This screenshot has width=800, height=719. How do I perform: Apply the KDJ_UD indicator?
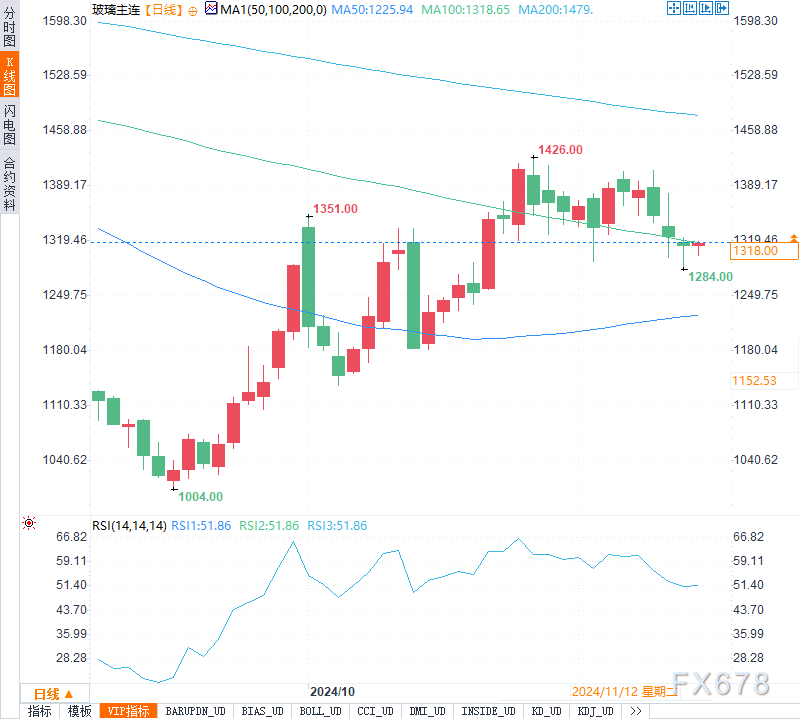click(x=593, y=711)
